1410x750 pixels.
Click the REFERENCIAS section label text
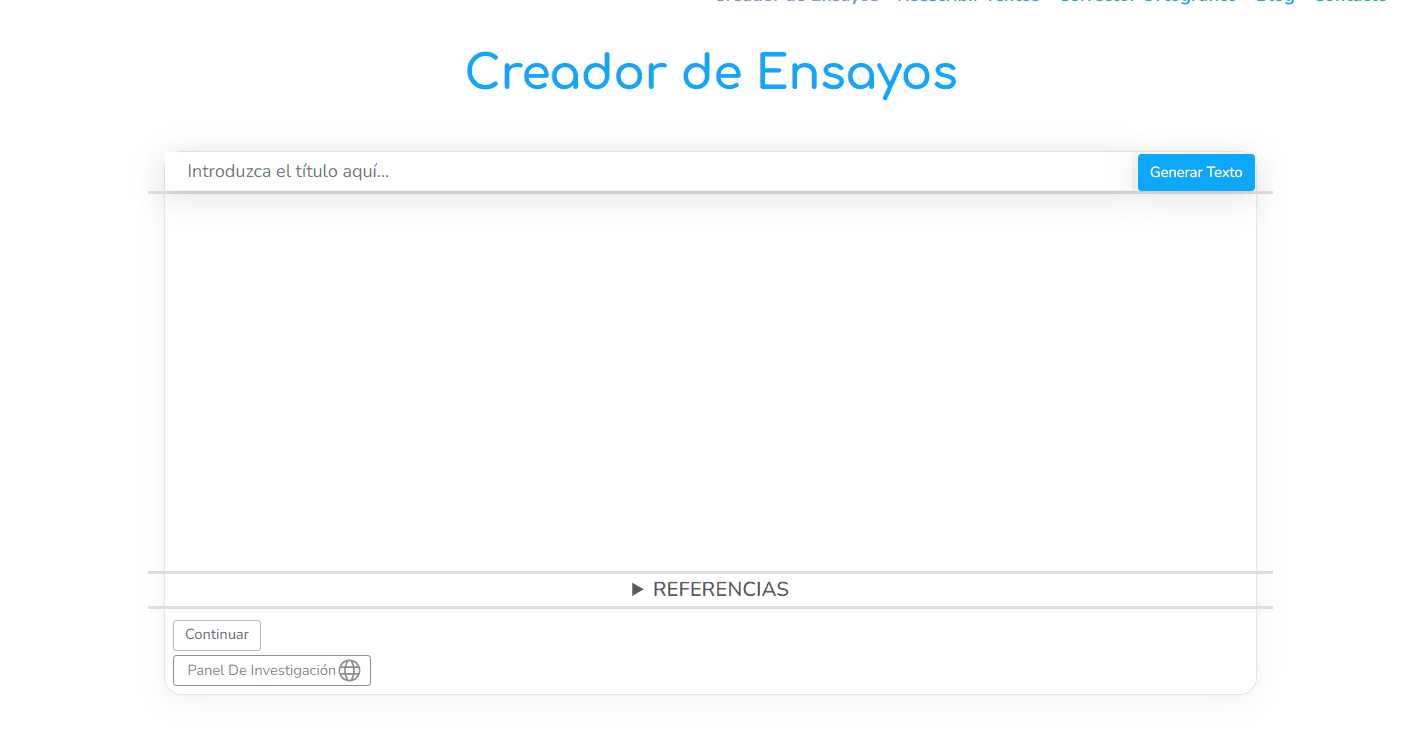coord(720,590)
